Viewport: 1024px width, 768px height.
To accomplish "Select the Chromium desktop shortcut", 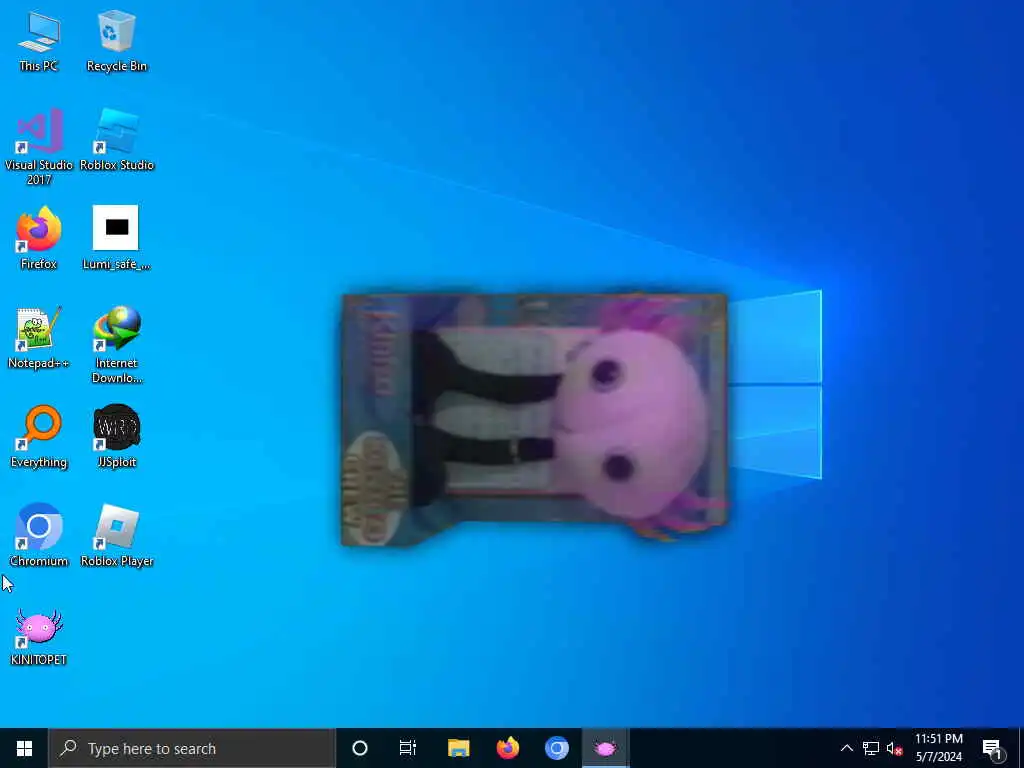I will coord(39,535).
